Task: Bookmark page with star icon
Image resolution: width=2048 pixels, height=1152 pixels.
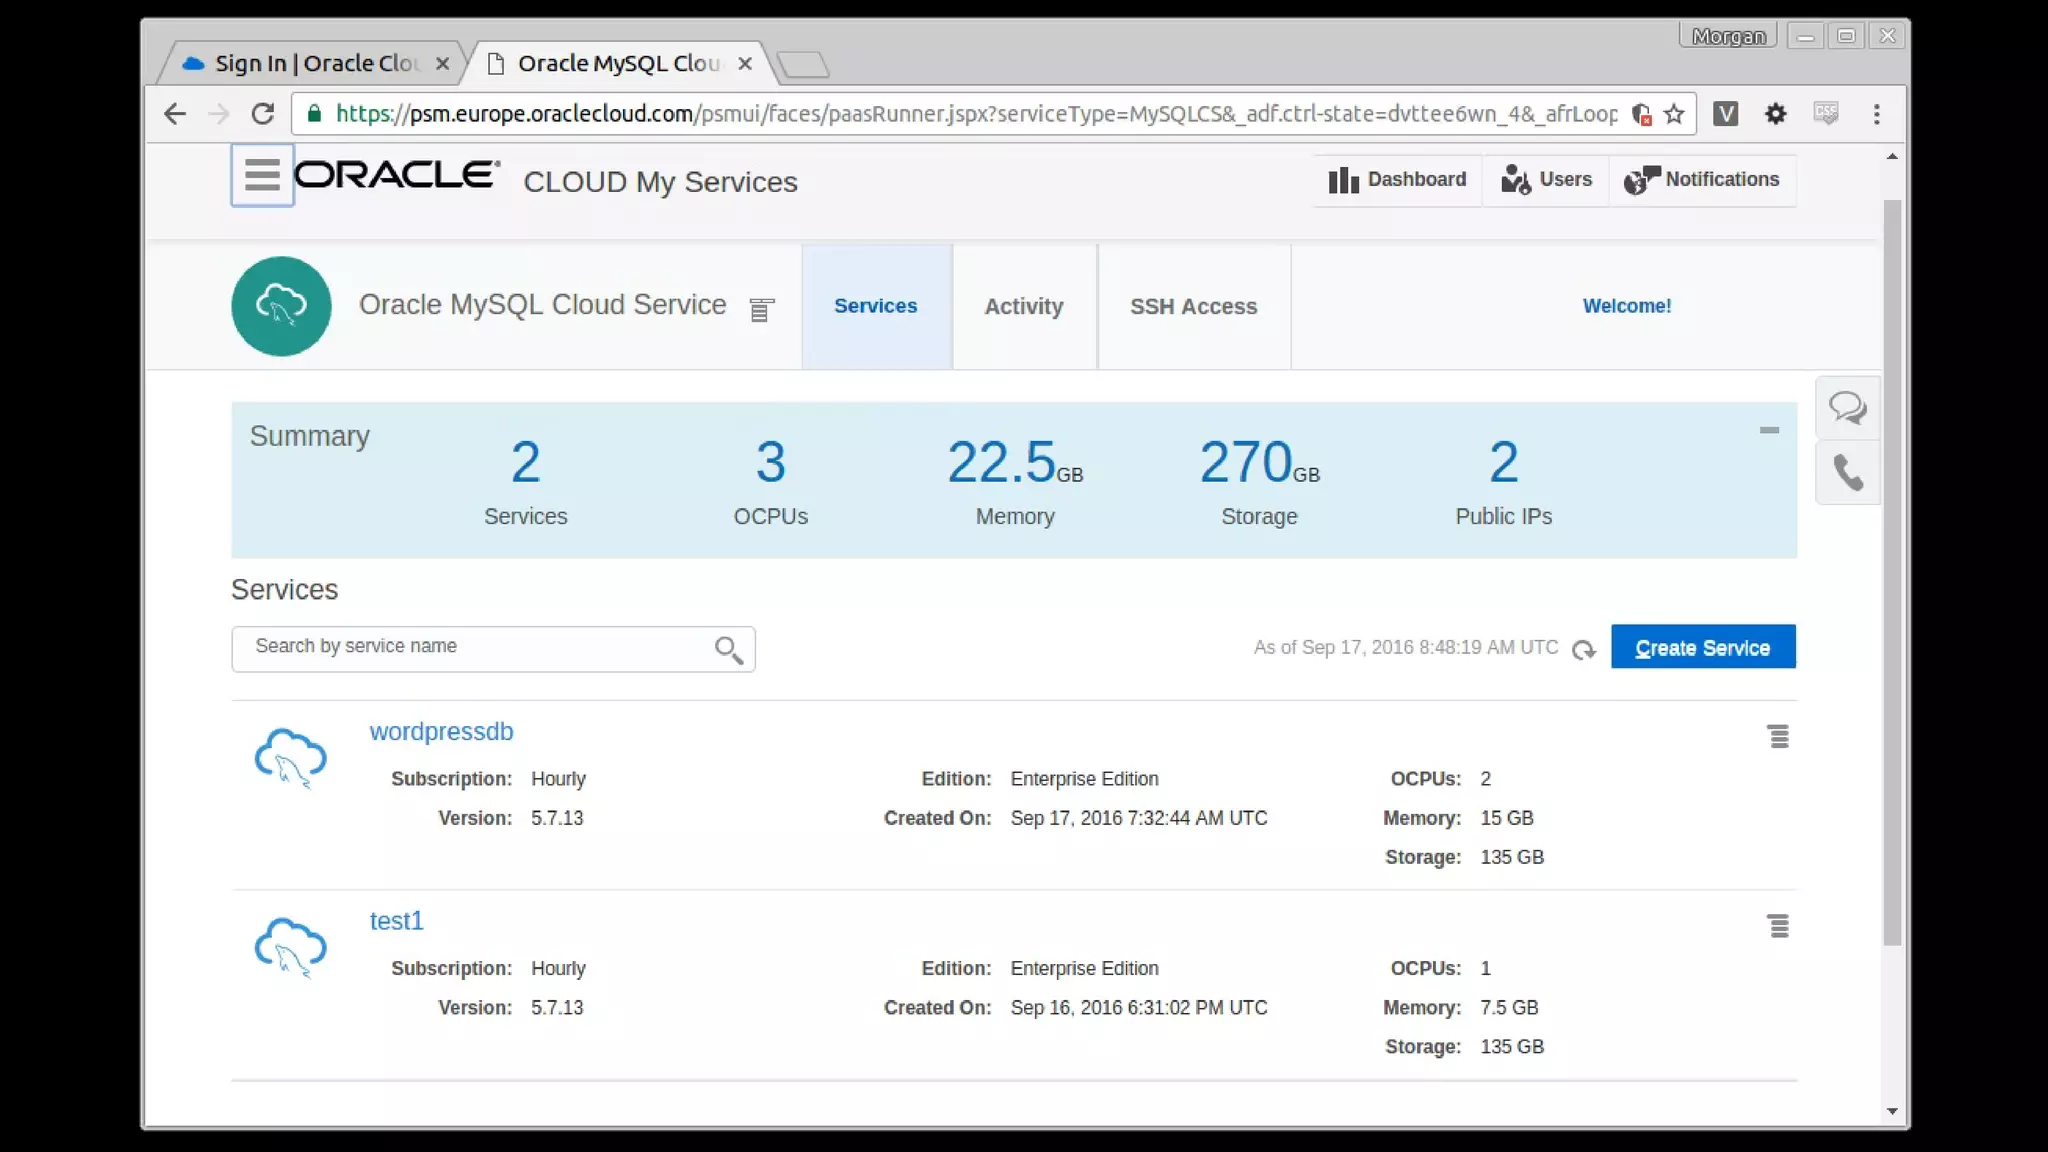Action: click(x=1674, y=114)
